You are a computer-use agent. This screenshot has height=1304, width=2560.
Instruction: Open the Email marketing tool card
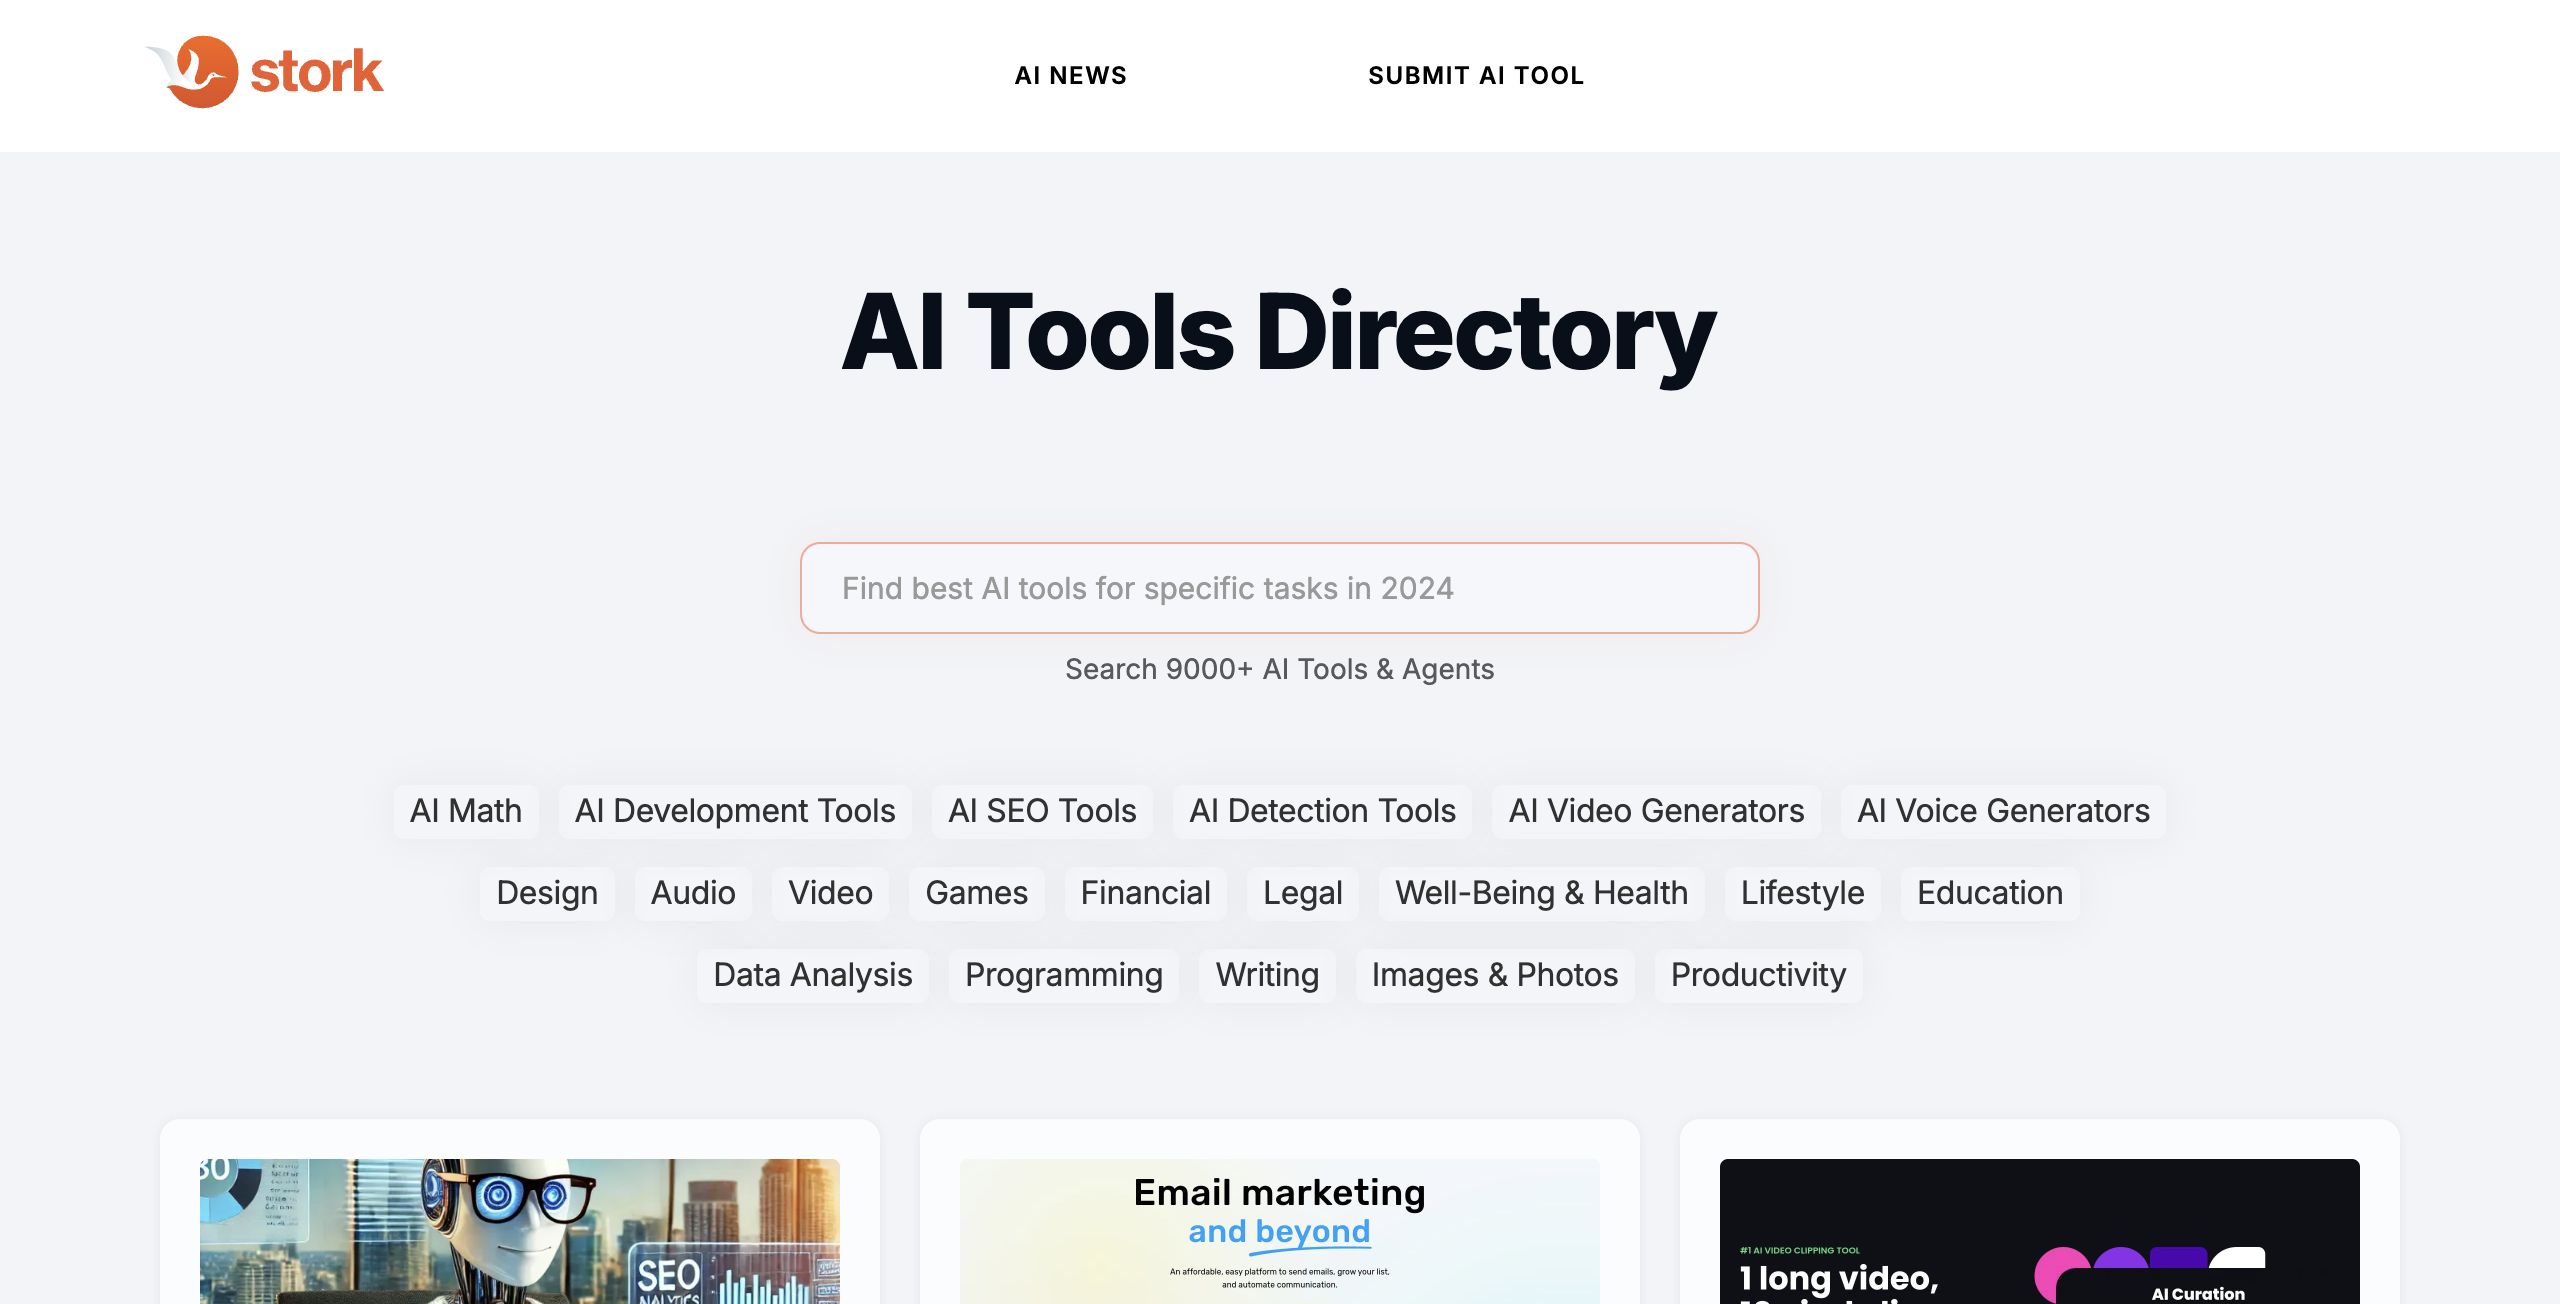coord(1280,1231)
